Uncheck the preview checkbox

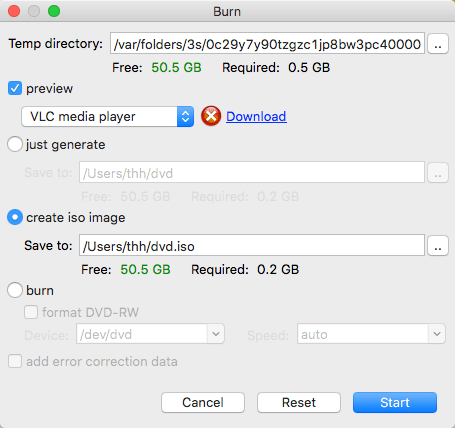(15, 88)
